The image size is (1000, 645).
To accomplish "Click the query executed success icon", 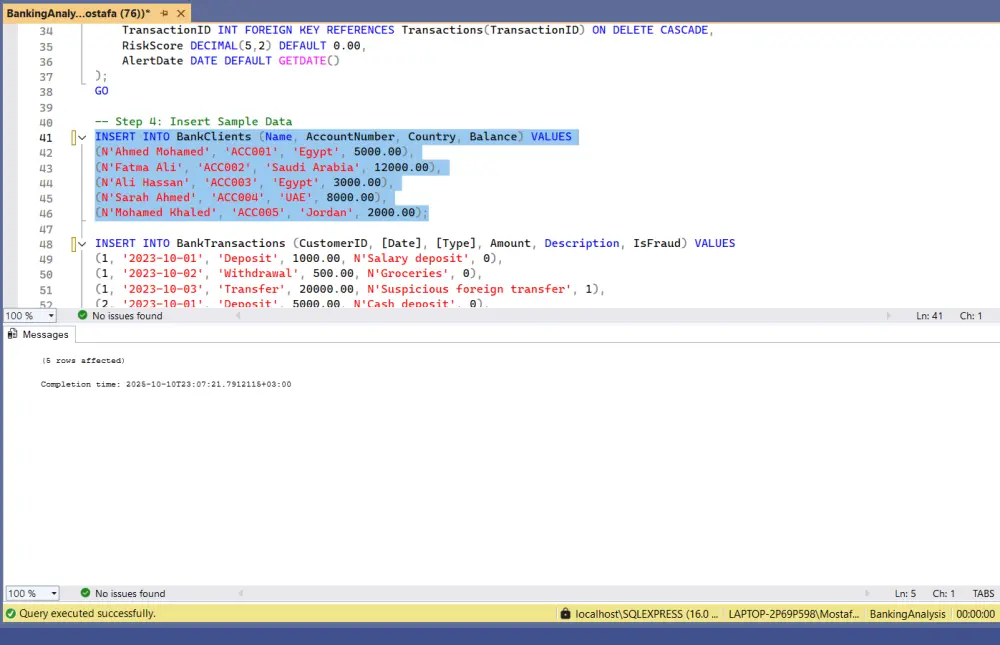I will point(11,613).
